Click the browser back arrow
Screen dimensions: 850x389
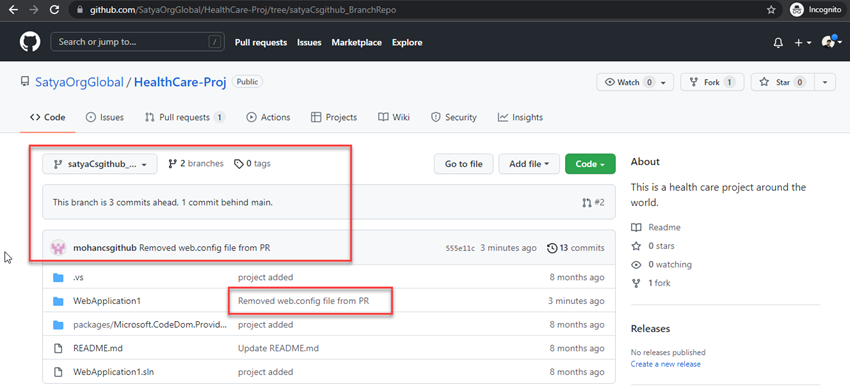pos(13,10)
